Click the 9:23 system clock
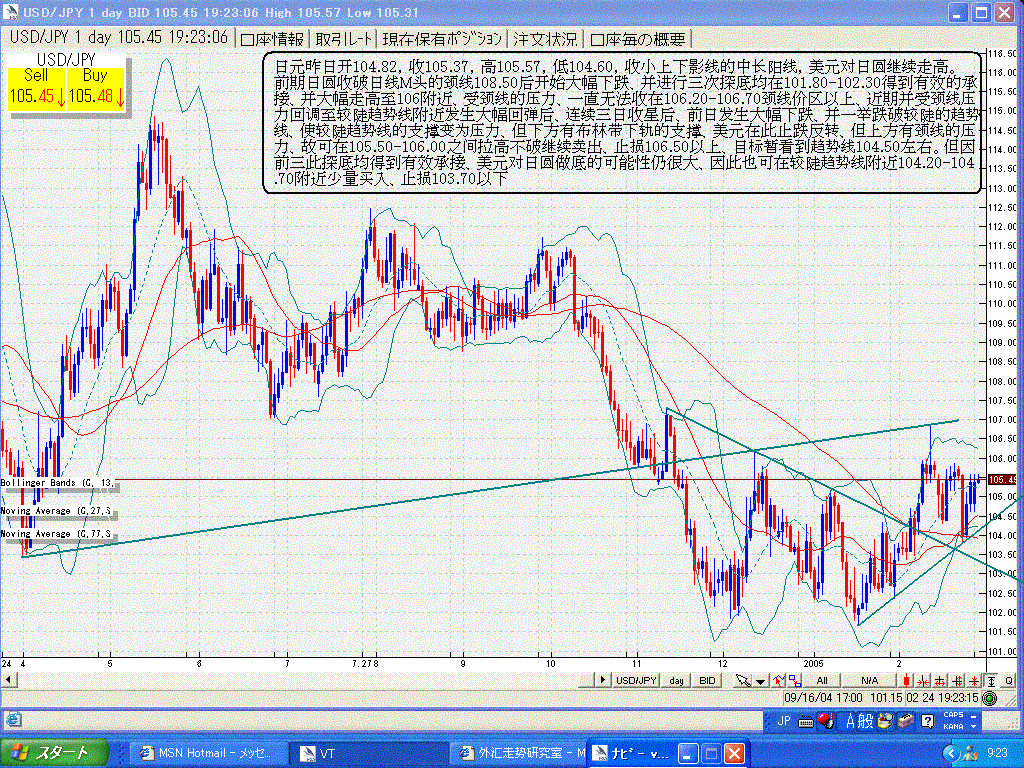 tap(997, 754)
